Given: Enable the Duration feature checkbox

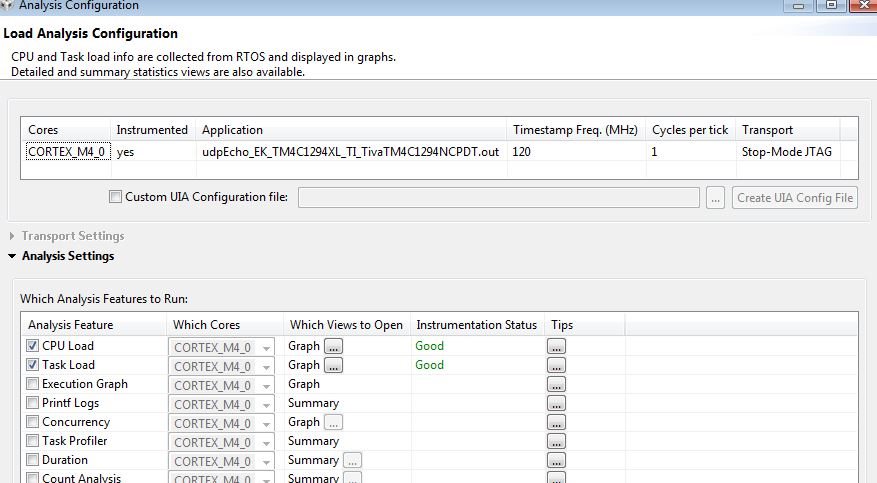Looking at the screenshot, I should pyautogui.click(x=32, y=460).
